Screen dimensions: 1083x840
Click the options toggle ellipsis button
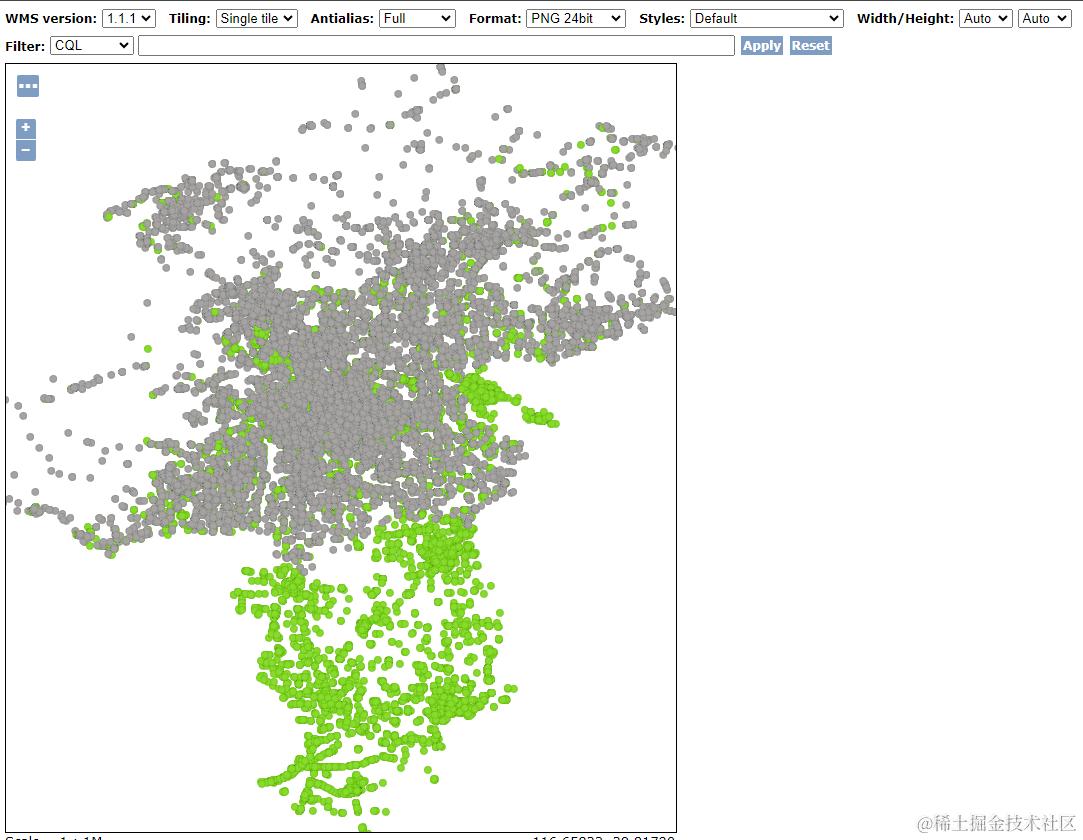click(x=28, y=86)
